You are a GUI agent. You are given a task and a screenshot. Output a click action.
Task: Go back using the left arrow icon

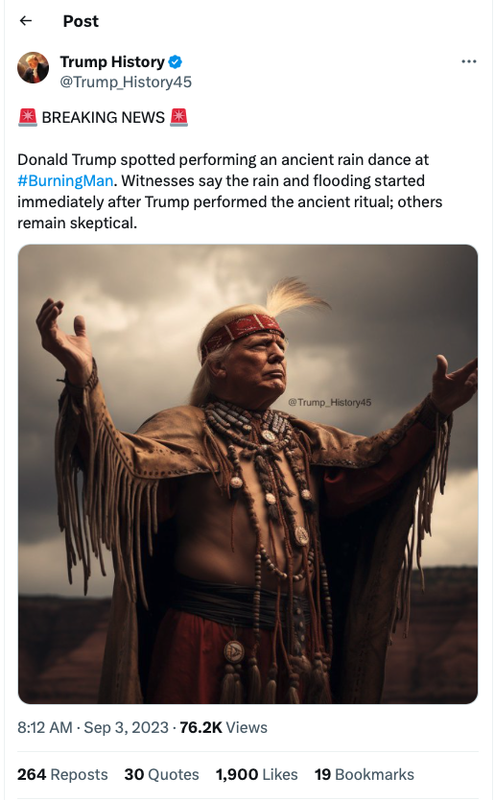tap(26, 20)
